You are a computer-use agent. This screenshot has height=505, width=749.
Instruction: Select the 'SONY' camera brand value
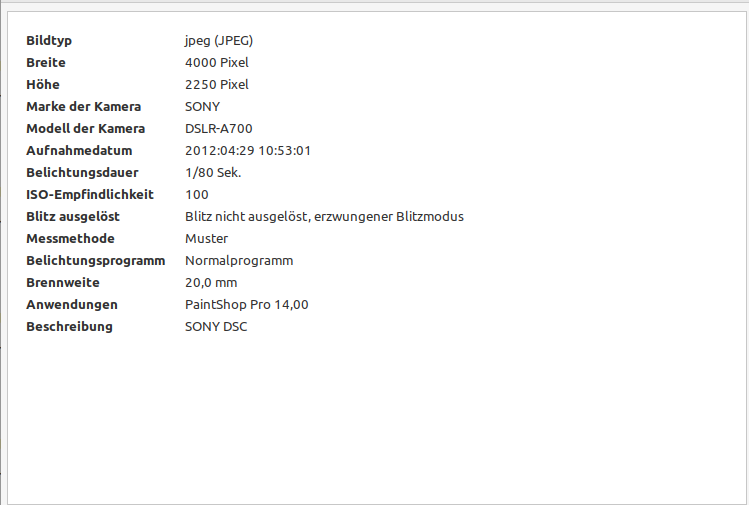pos(202,107)
